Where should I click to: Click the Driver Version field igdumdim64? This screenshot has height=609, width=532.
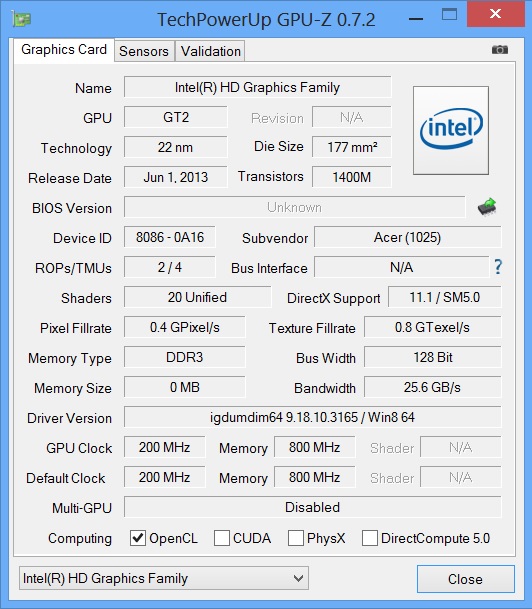tap(313, 417)
